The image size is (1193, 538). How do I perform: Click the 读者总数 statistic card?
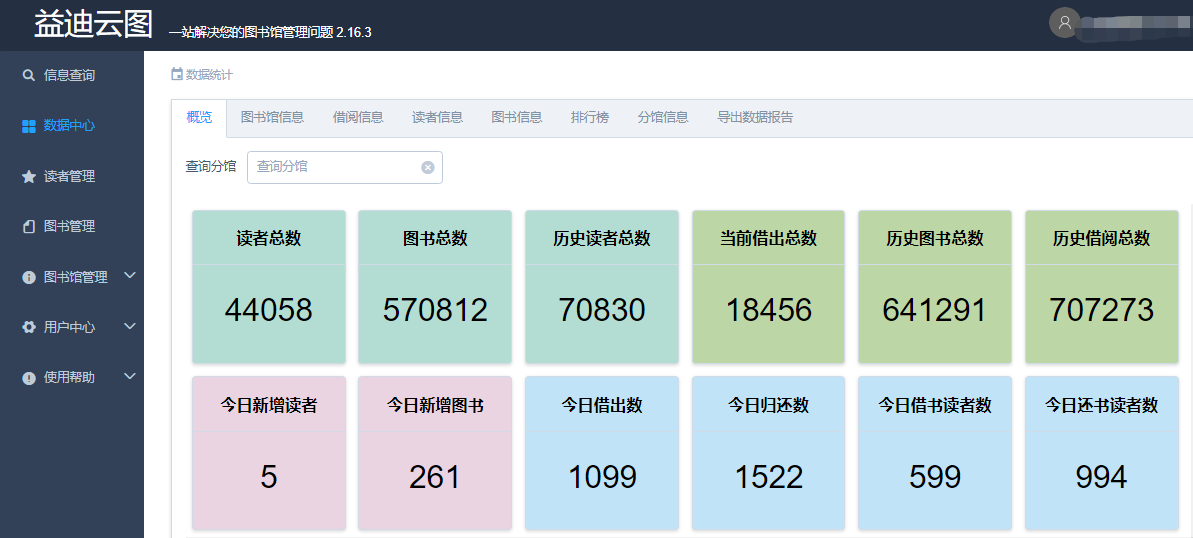pos(269,286)
